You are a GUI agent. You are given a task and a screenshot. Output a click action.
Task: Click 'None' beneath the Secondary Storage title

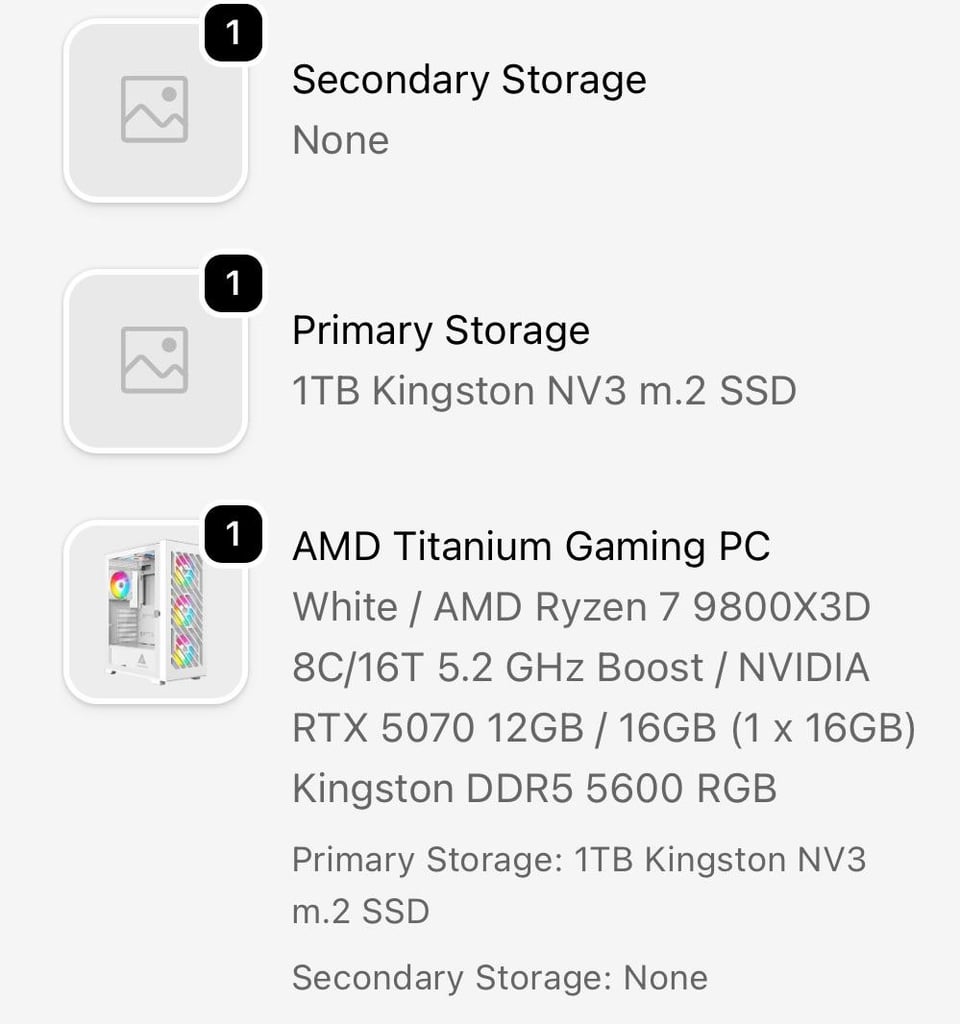pos(340,140)
